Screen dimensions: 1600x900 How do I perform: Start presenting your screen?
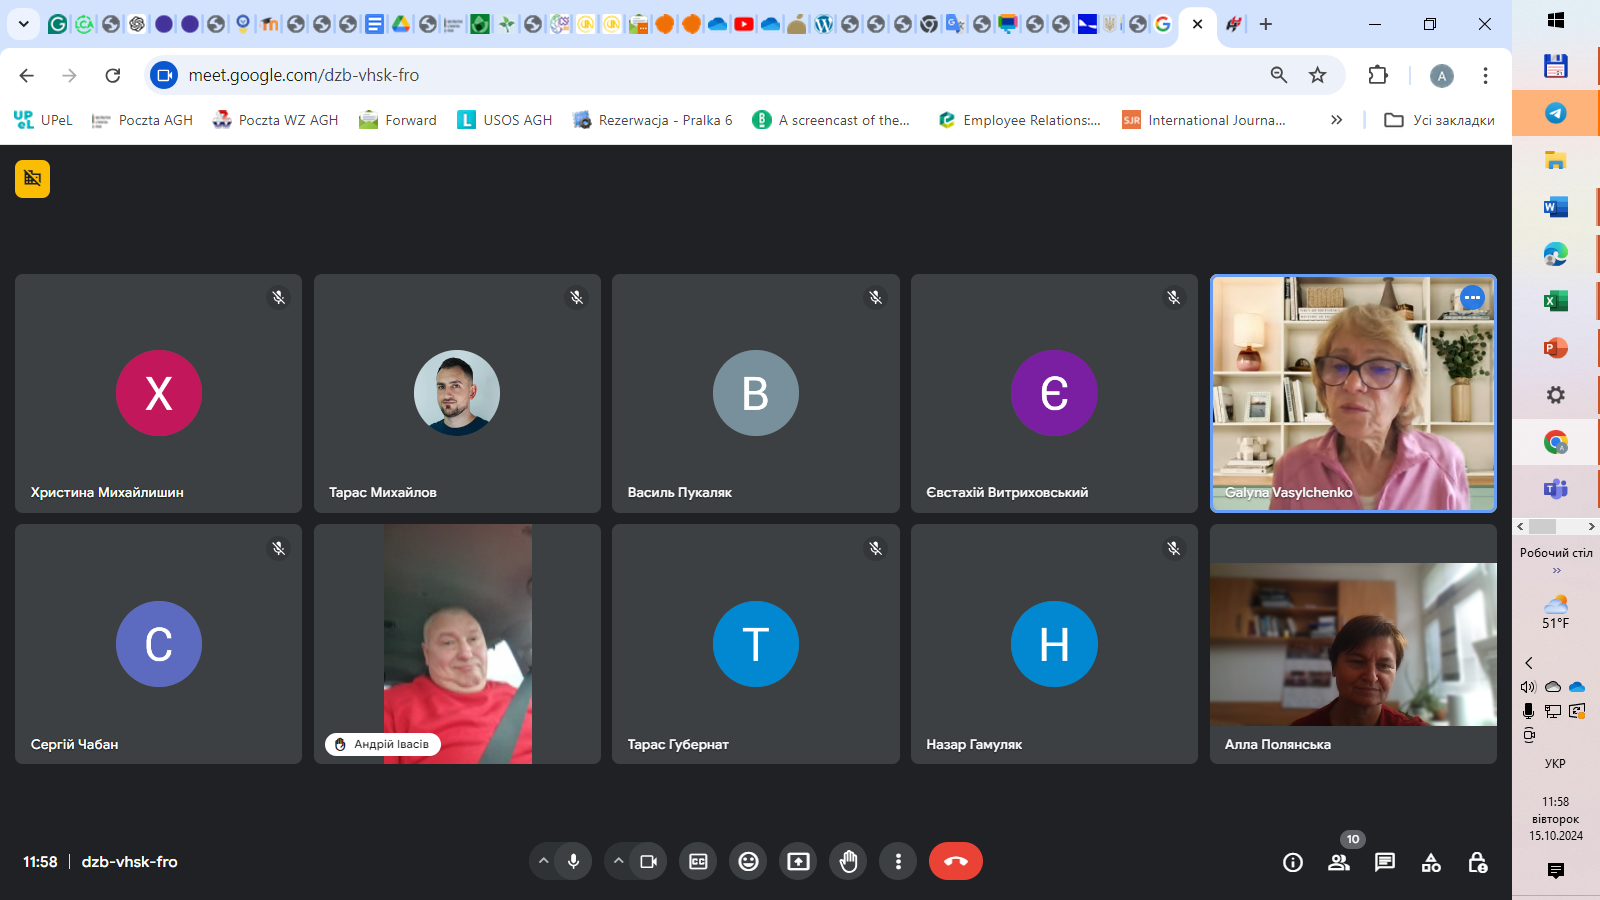pos(798,861)
